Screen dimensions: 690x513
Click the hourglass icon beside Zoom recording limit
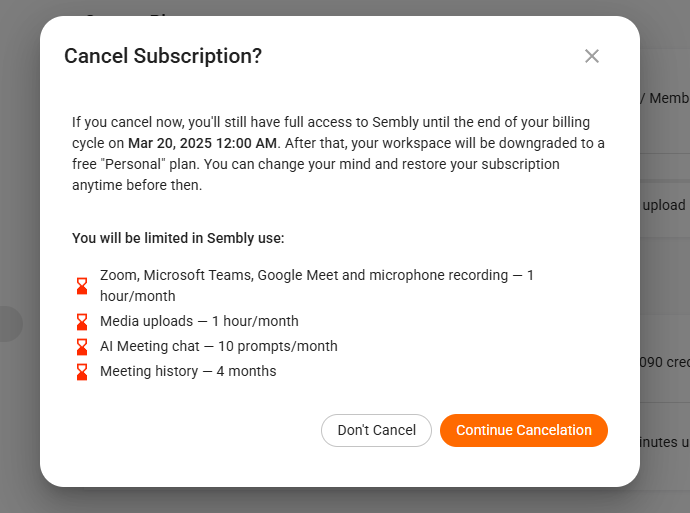tap(82, 286)
